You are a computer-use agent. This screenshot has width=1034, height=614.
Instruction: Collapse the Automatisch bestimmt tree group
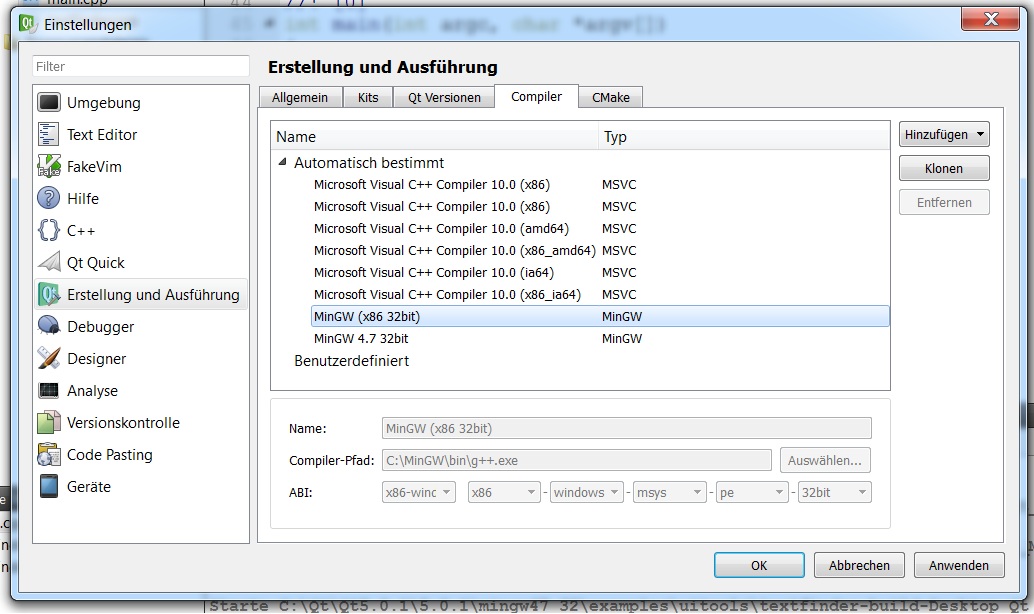point(282,162)
